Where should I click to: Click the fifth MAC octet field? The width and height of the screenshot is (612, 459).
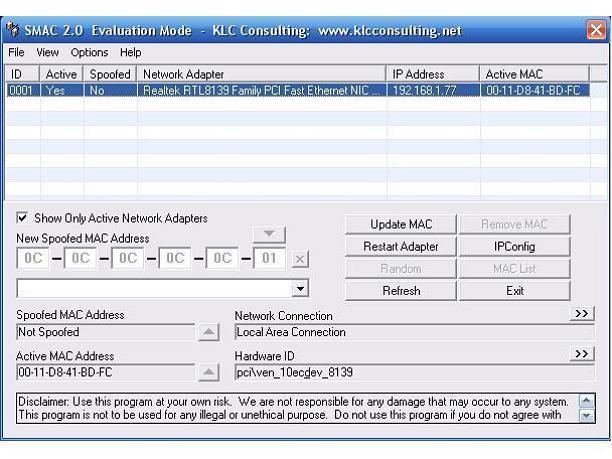pyautogui.click(x=222, y=258)
